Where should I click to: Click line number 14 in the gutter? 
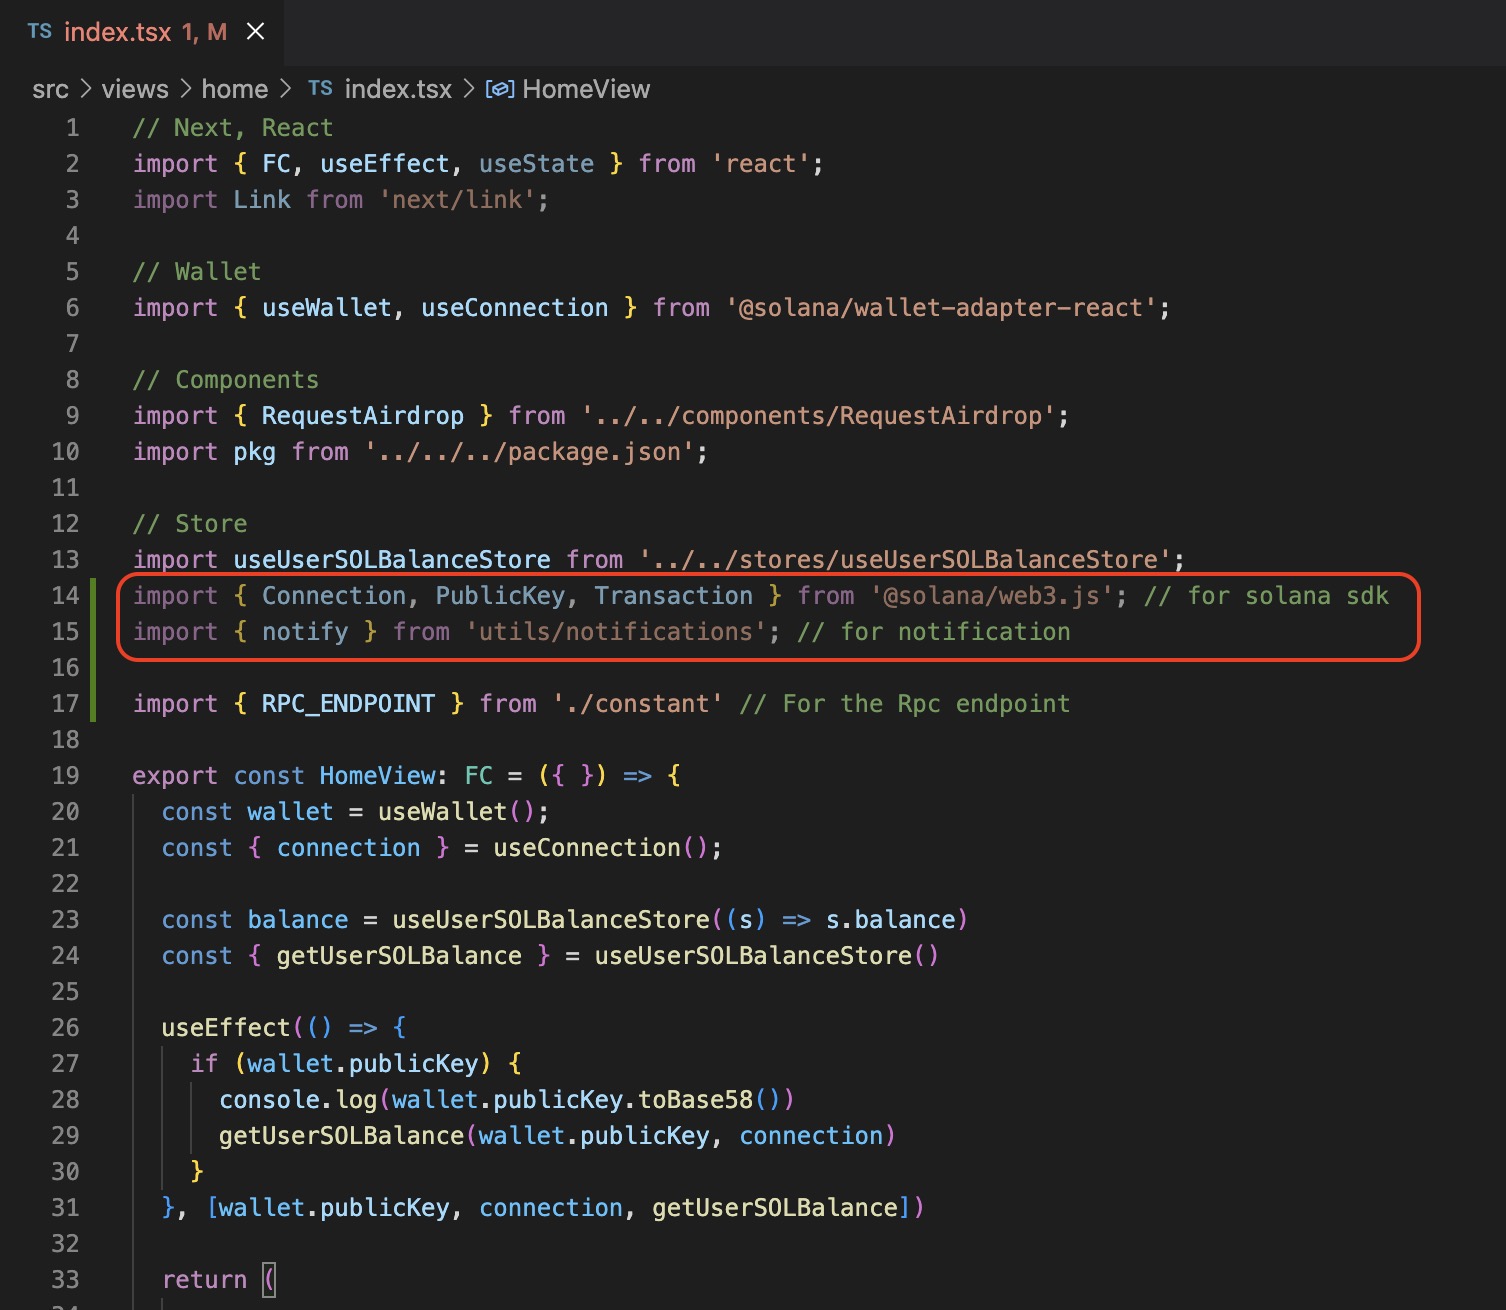65,596
